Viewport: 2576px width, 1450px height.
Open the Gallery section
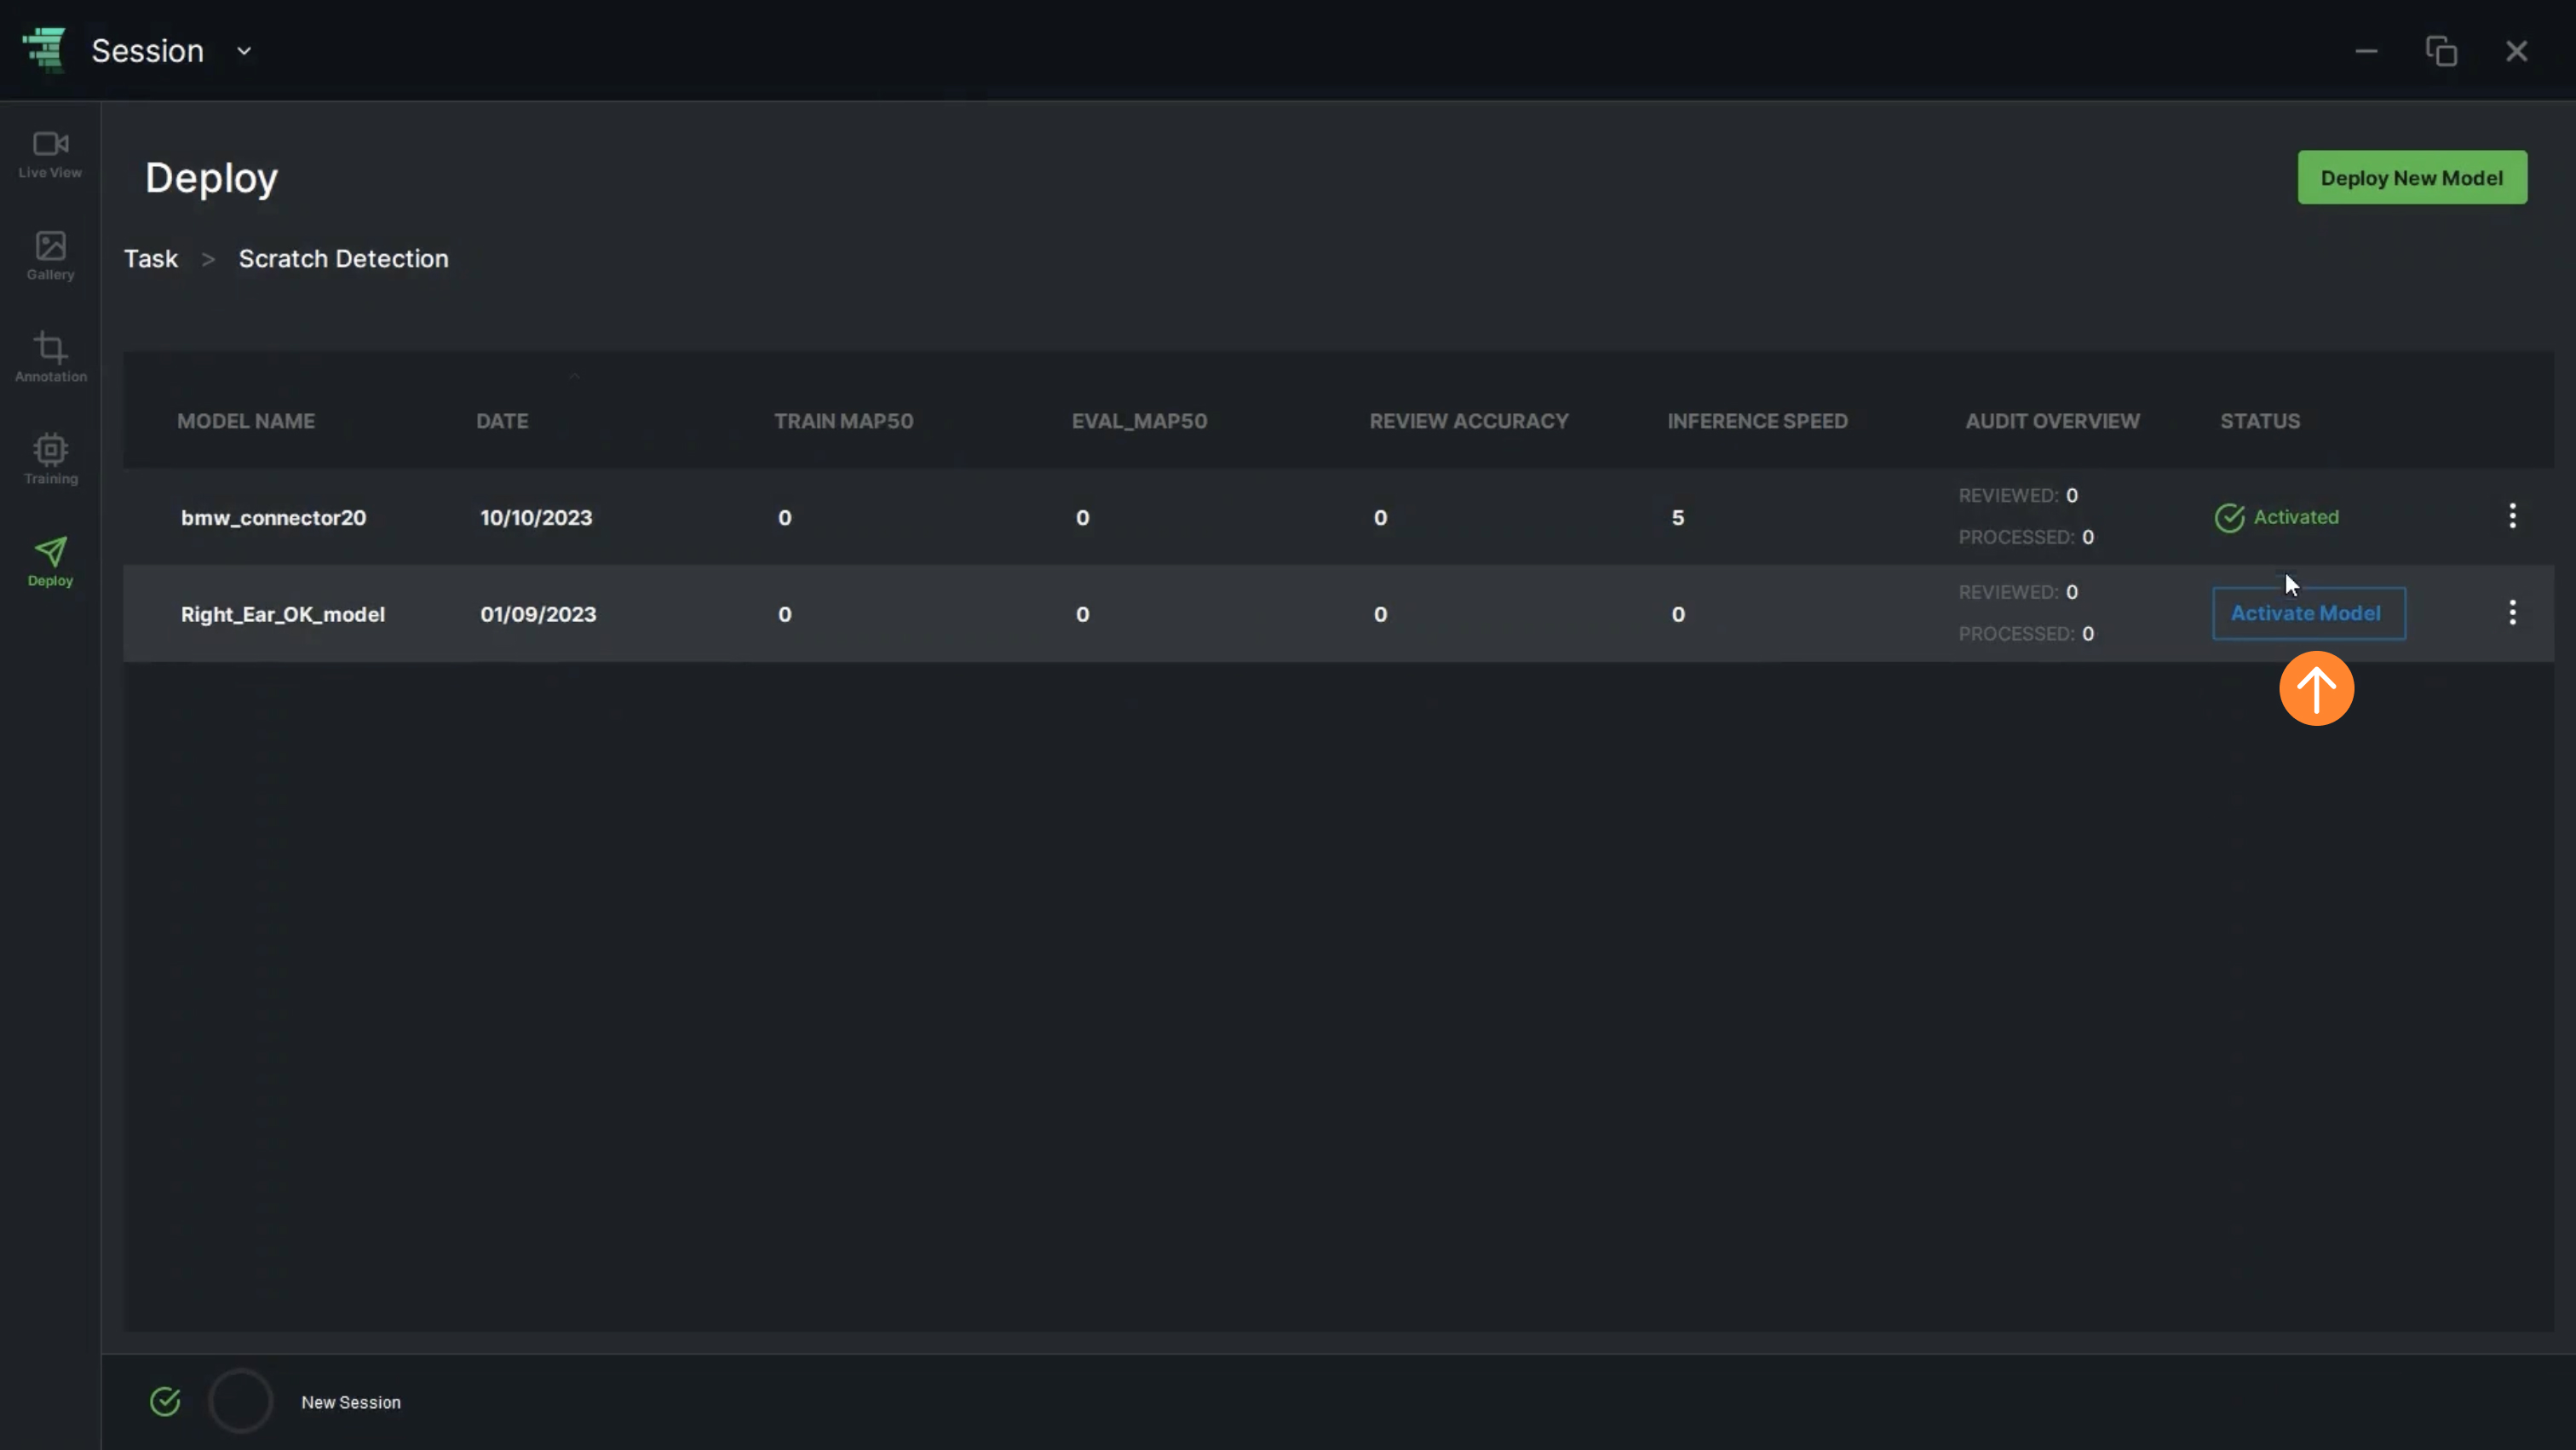point(50,256)
